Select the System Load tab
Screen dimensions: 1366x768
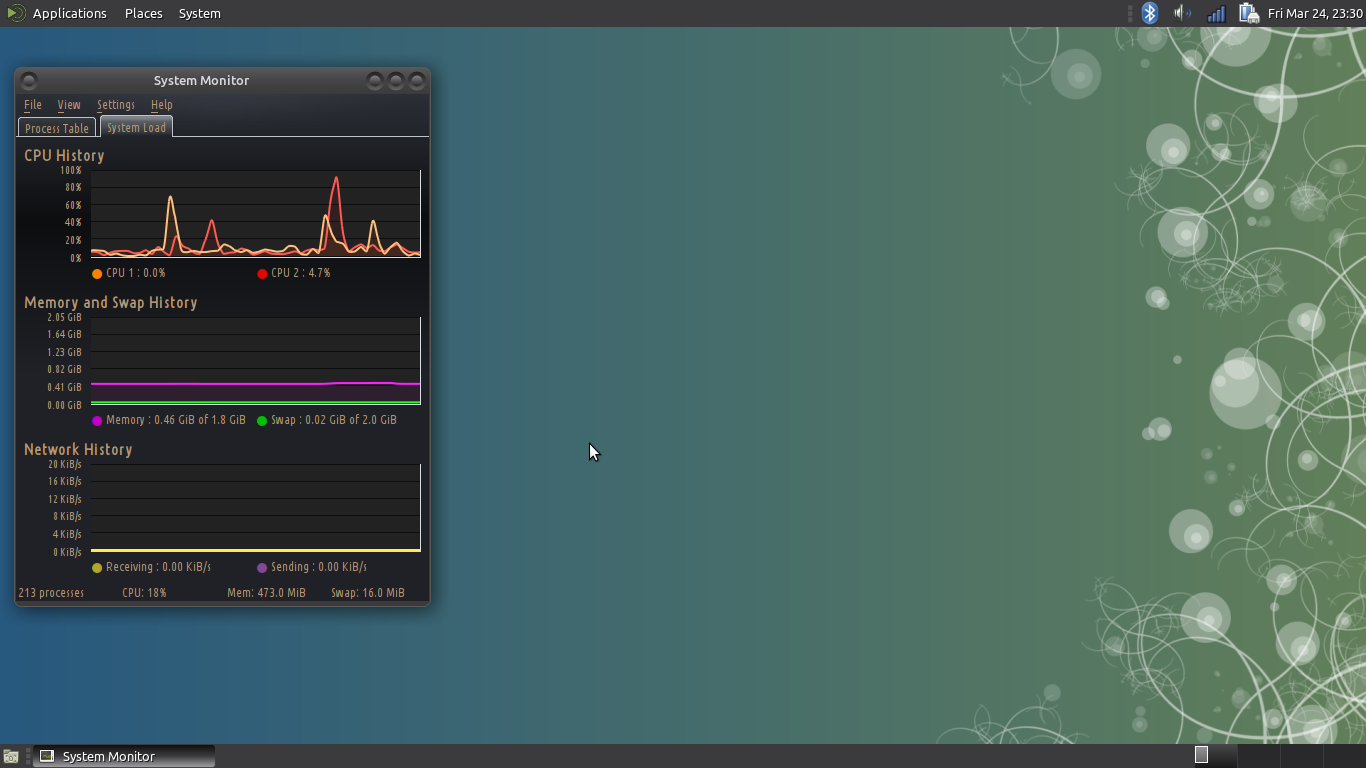tap(136, 127)
